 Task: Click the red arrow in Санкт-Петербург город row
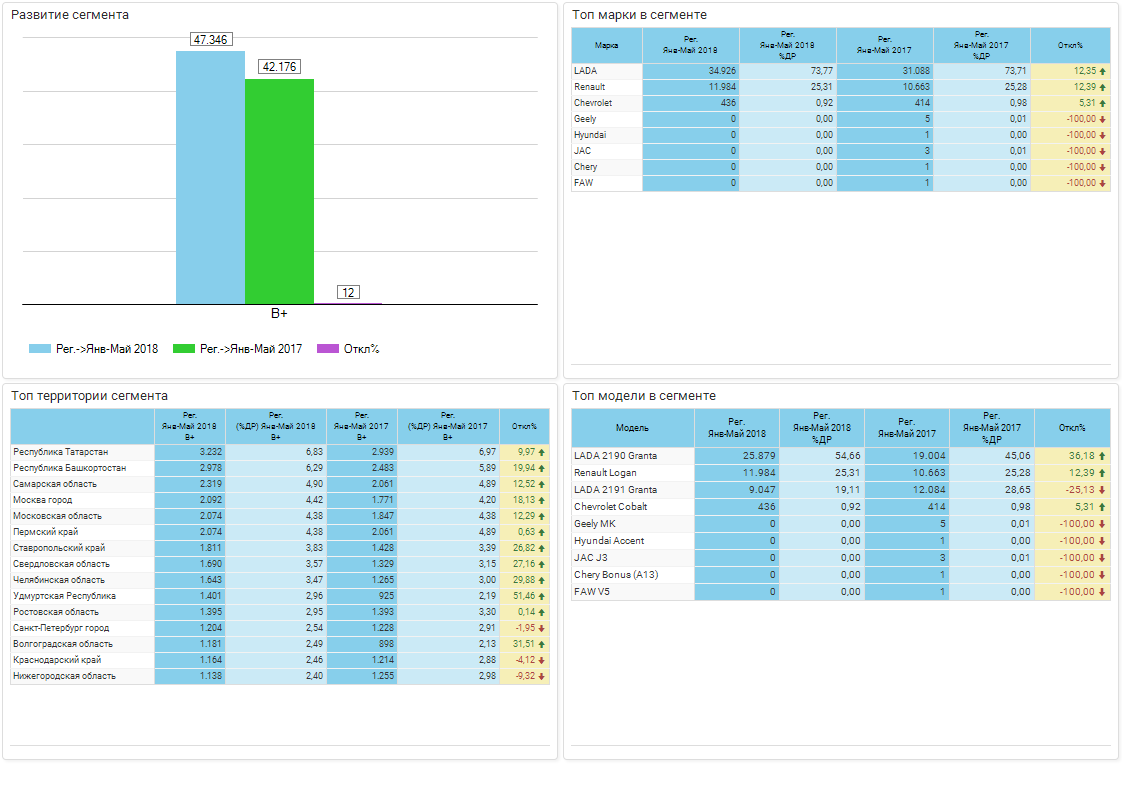(542, 628)
